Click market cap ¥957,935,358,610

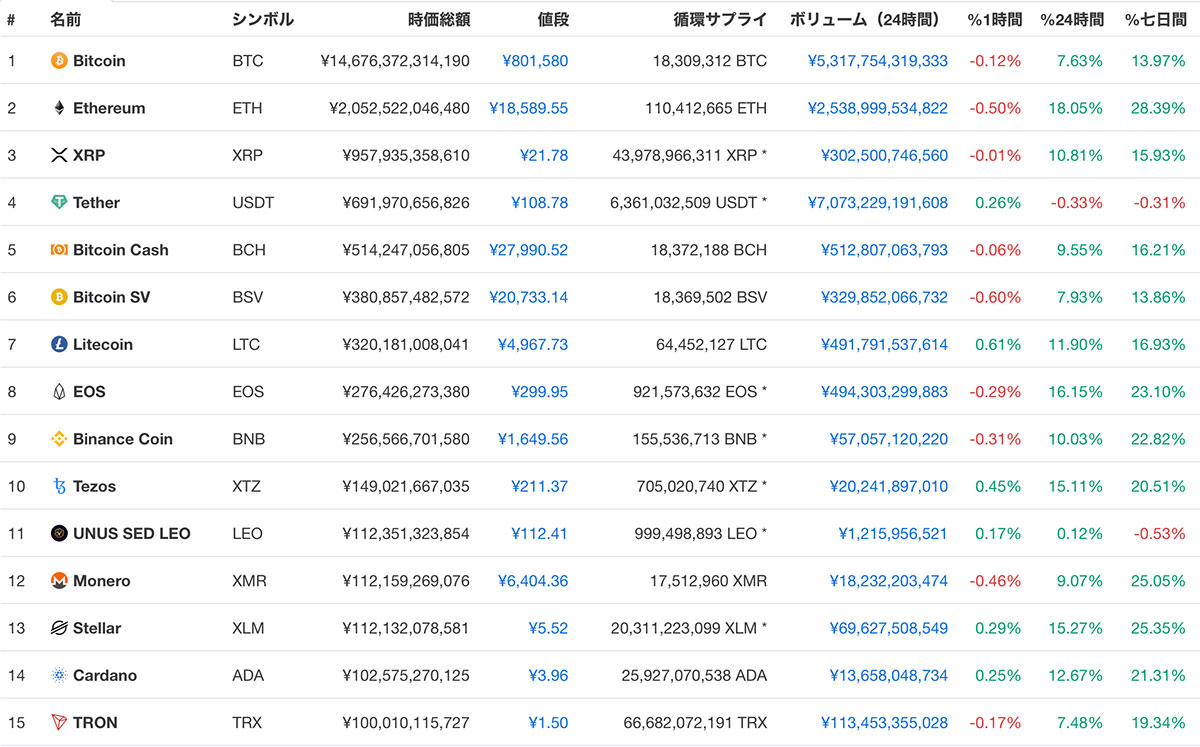point(406,155)
